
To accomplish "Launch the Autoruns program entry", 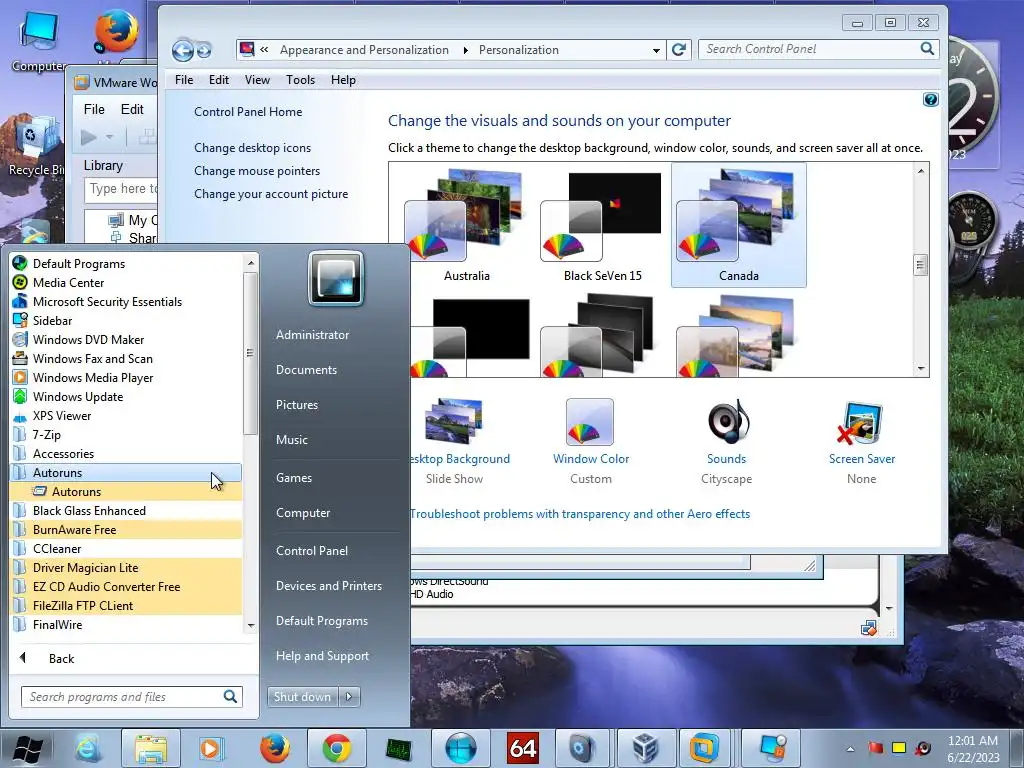I will click(127, 491).
